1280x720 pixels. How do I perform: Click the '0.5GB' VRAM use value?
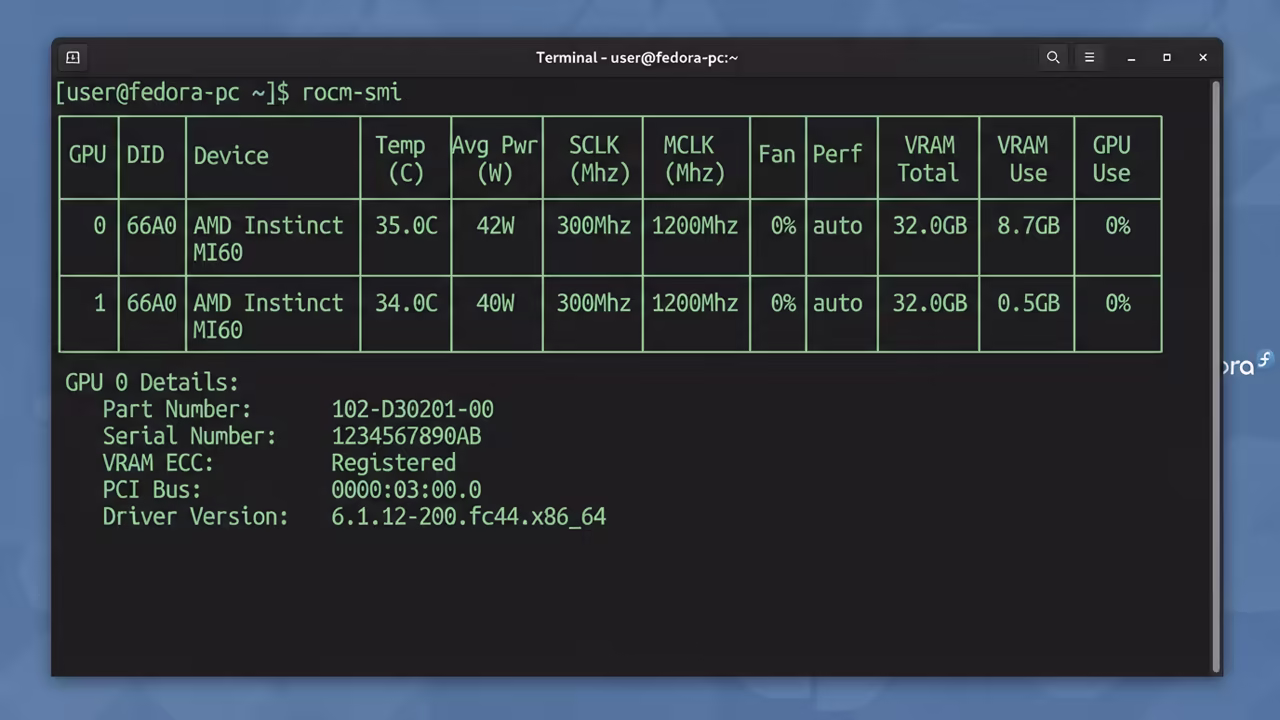[x=1028, y=303]
